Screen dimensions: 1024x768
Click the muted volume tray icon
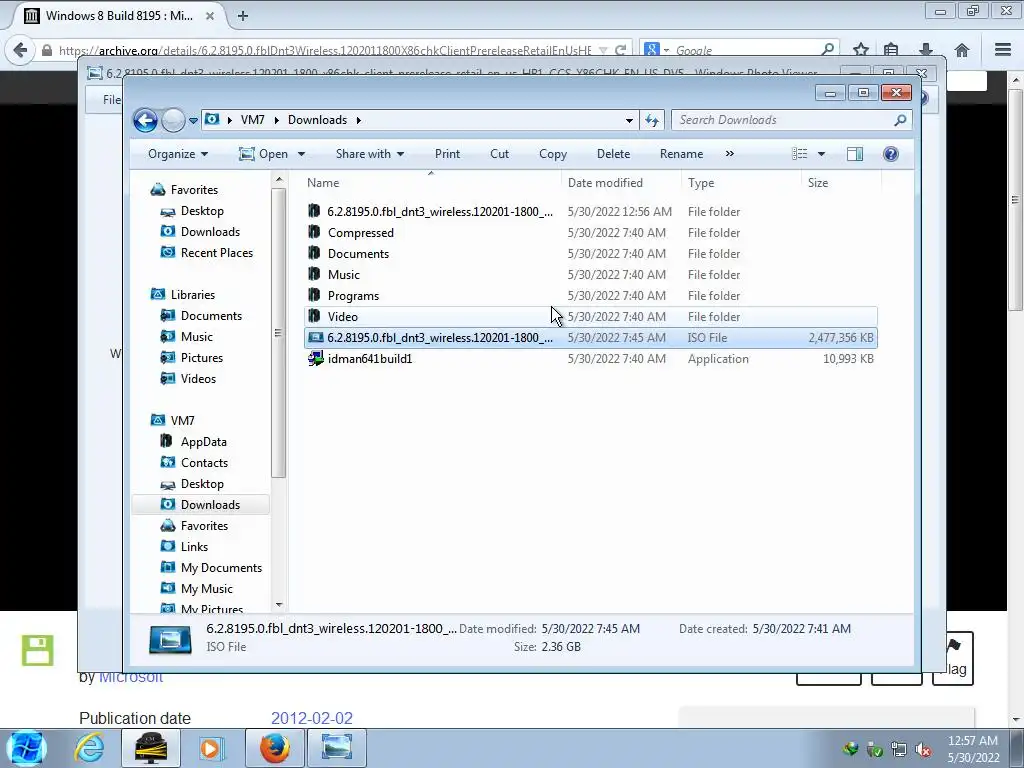(923, 750)
